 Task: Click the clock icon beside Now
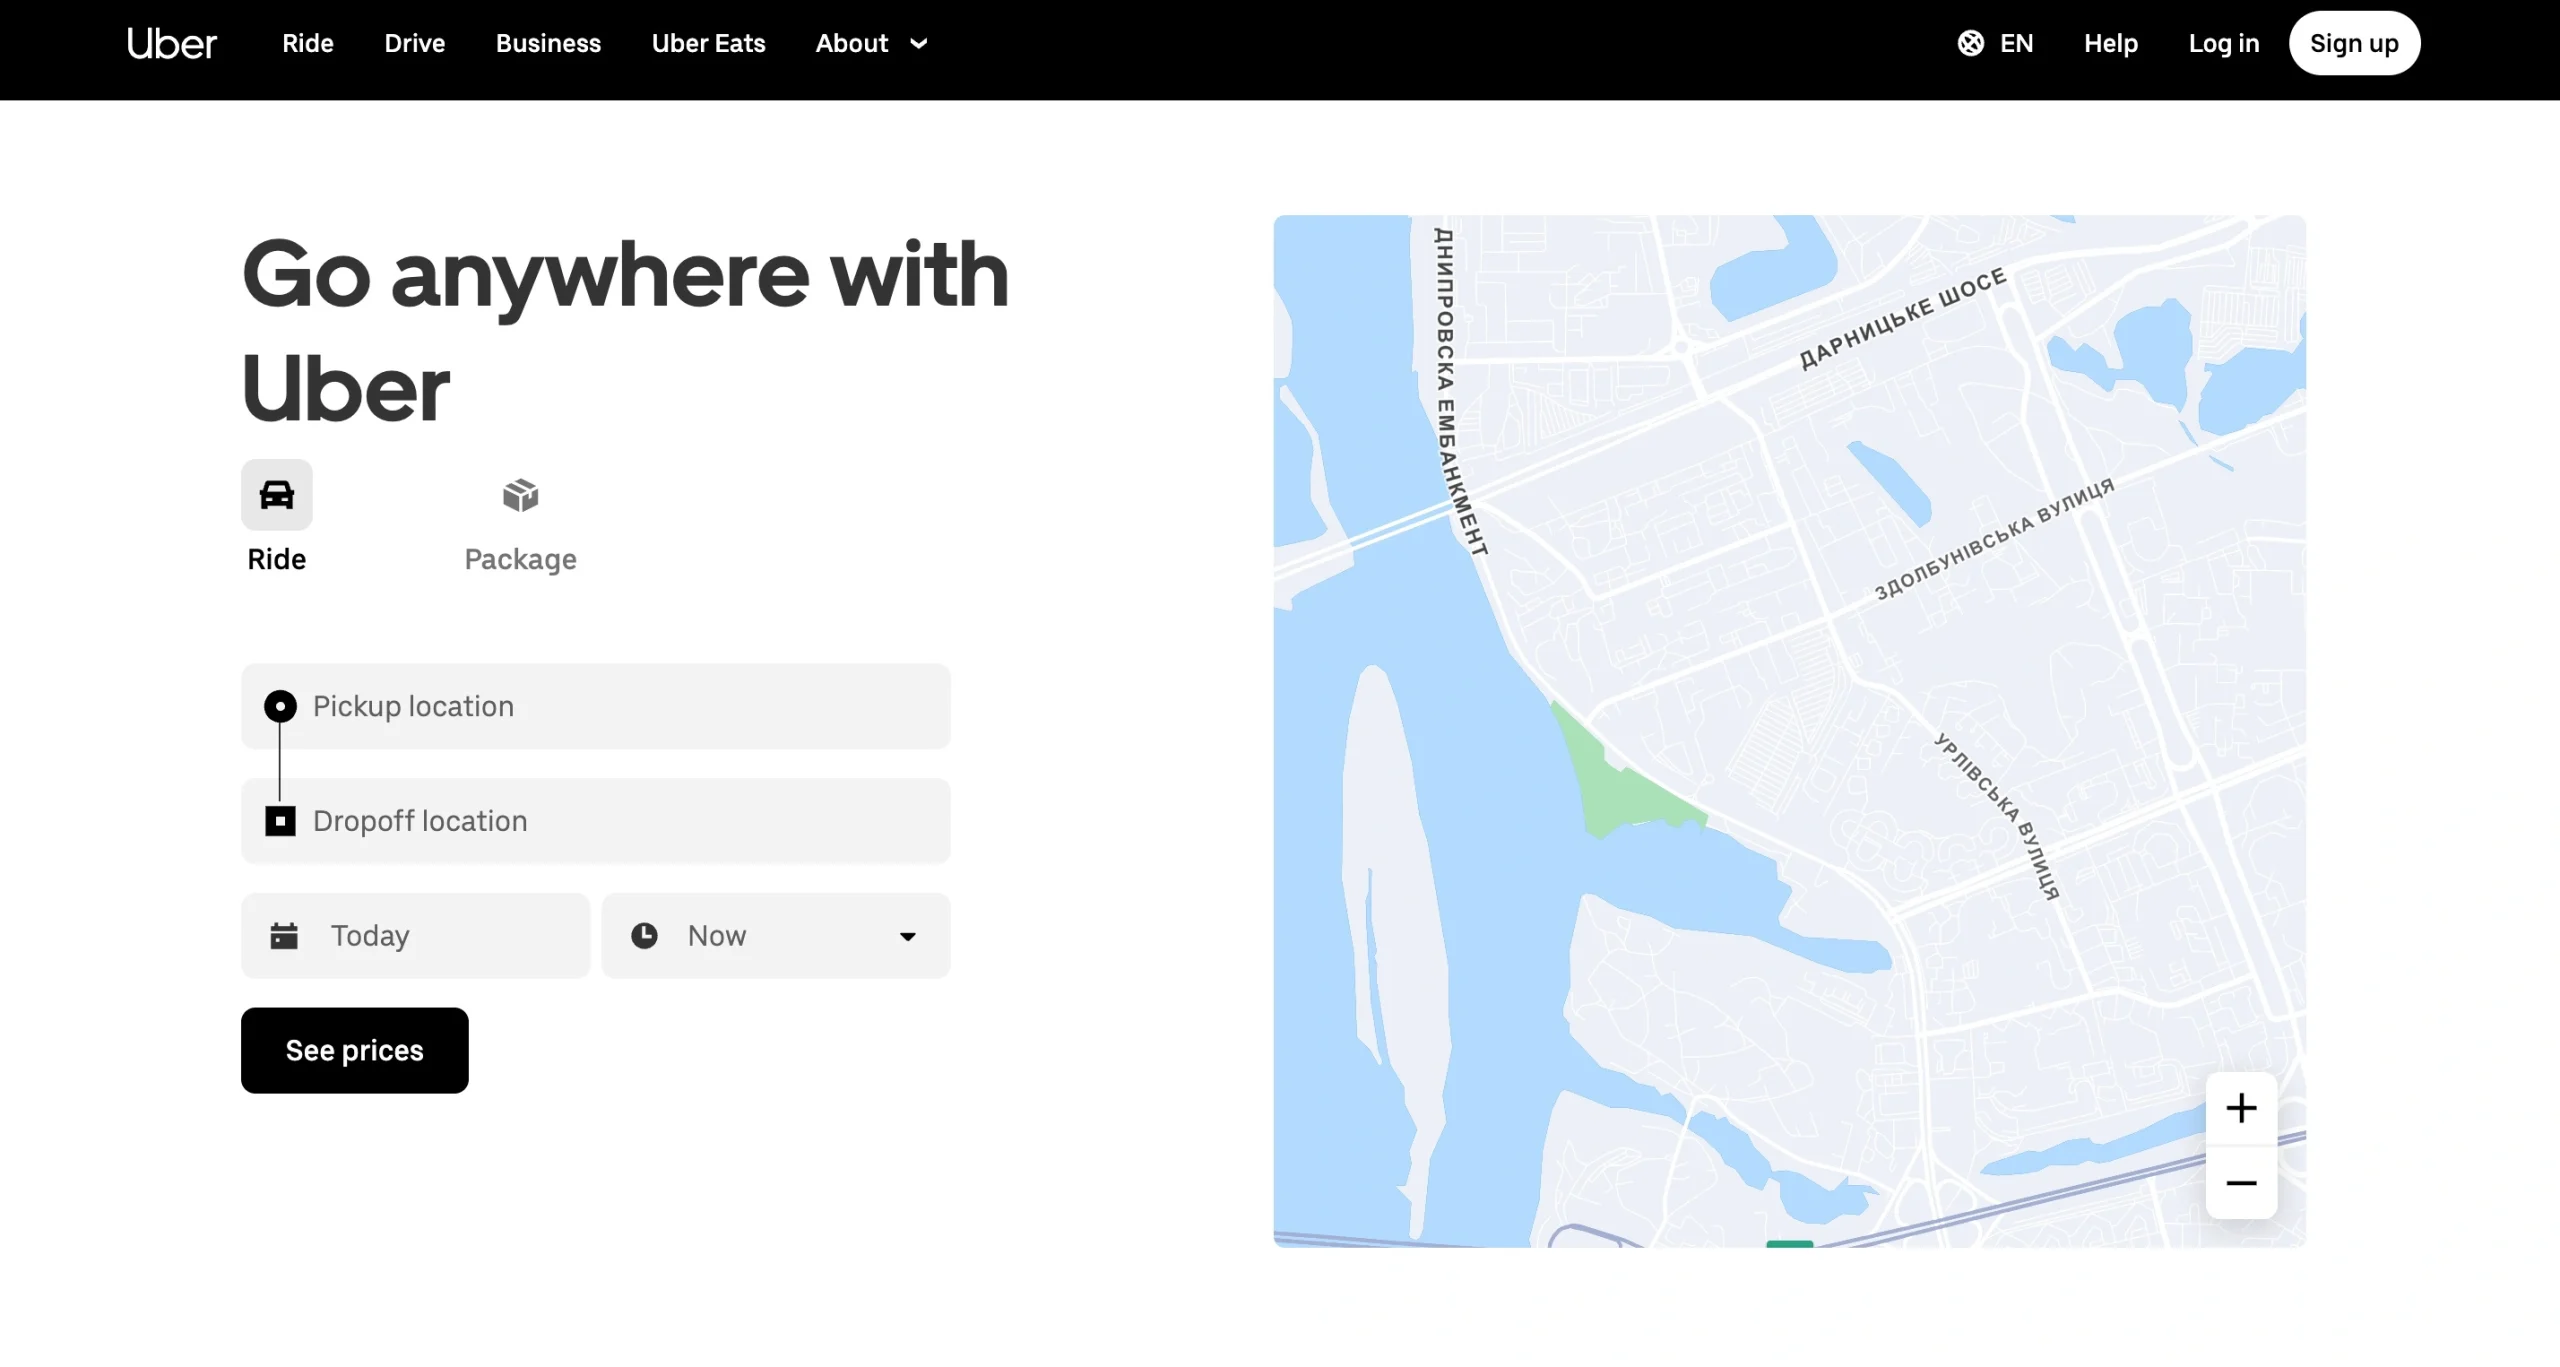pos(644,936)
